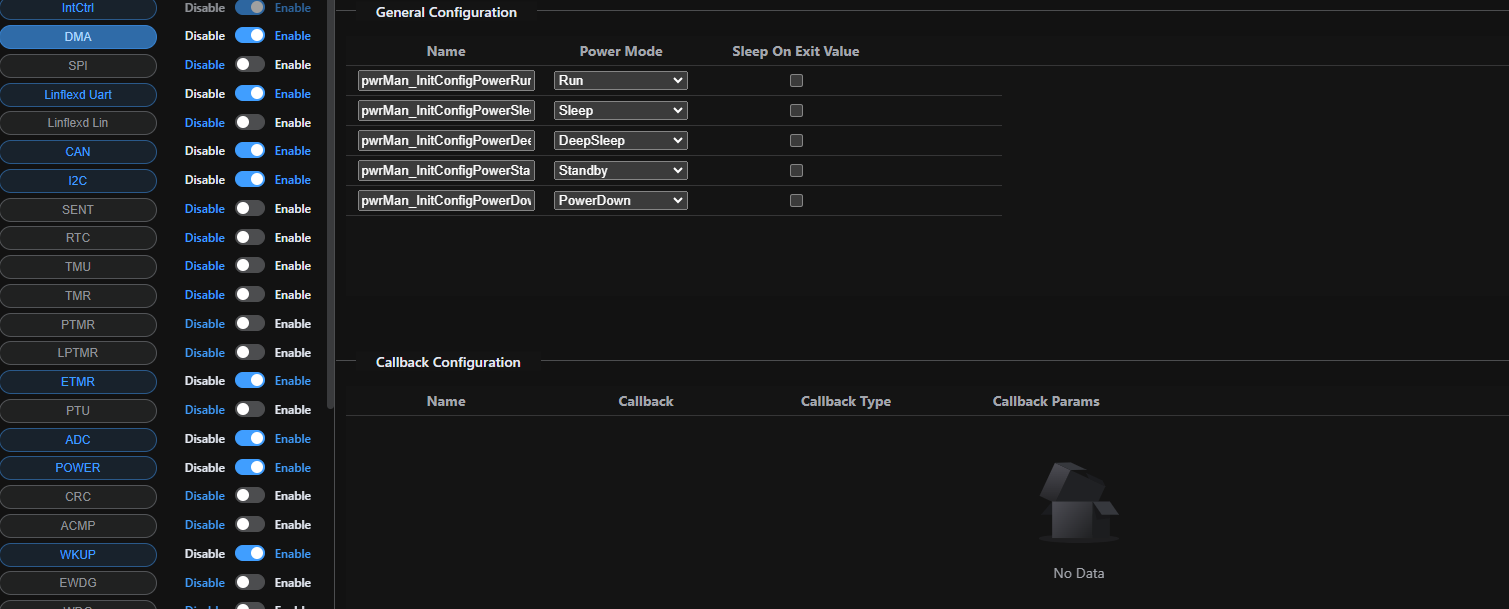
Task: Disable the ADC toggle switch
Action: pos(250,439)
